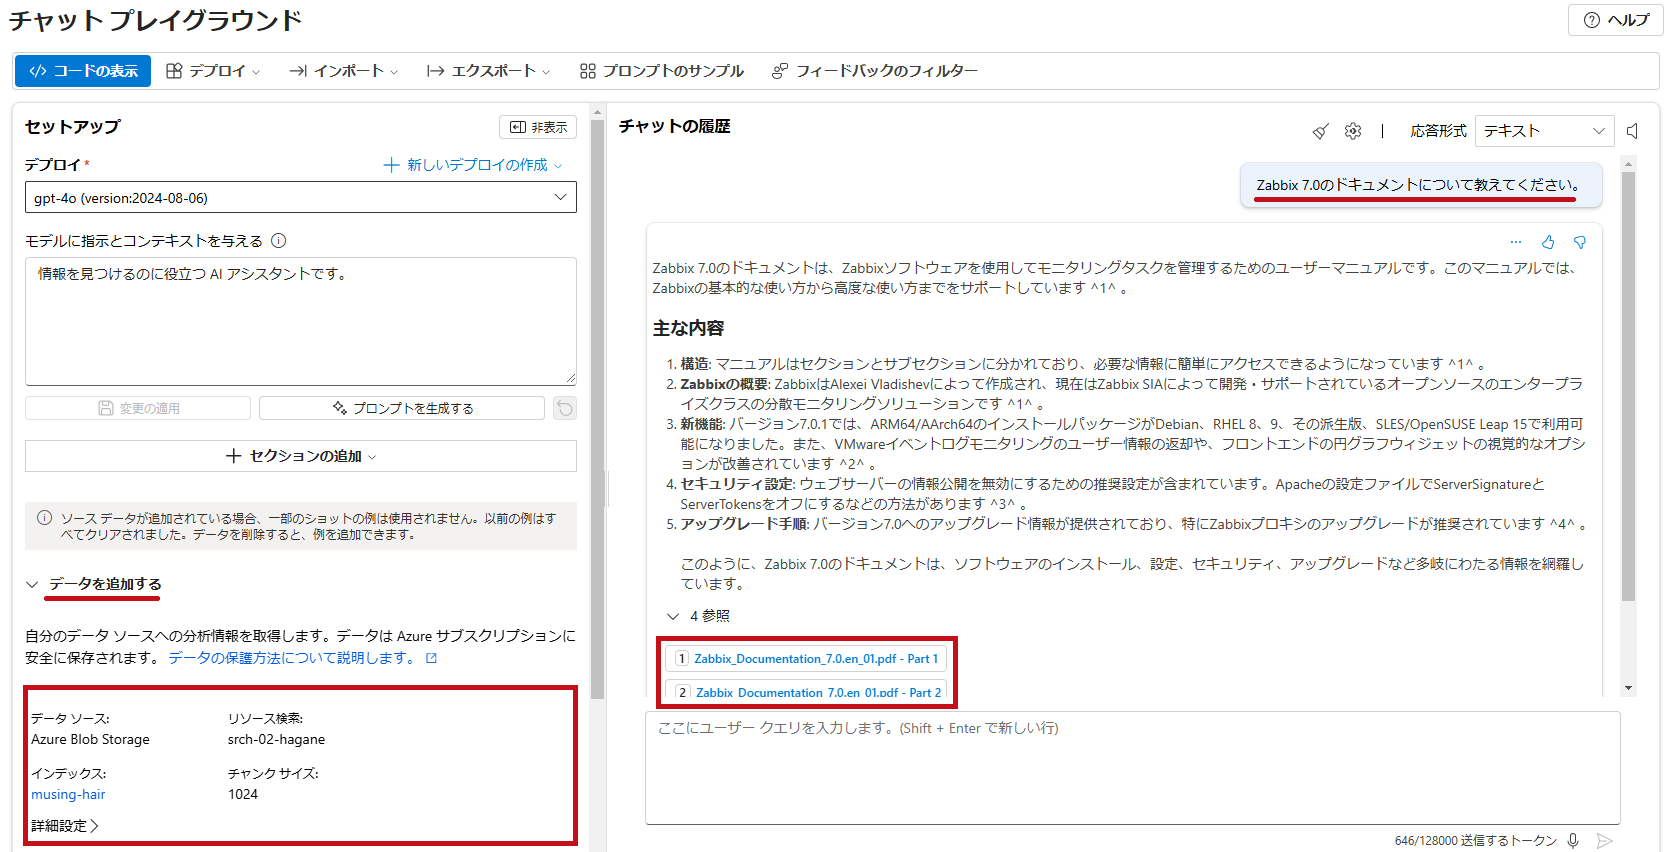Toggle the speaker audio icon
The width and height of the screenshot is (1668, 852).
click(x=1632, y=131)
